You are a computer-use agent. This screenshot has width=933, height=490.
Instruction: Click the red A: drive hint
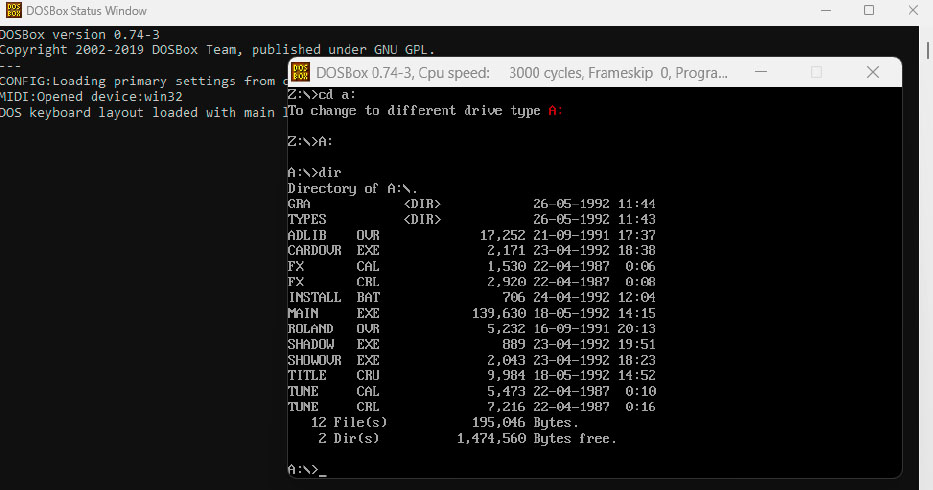tap(556, 111)
